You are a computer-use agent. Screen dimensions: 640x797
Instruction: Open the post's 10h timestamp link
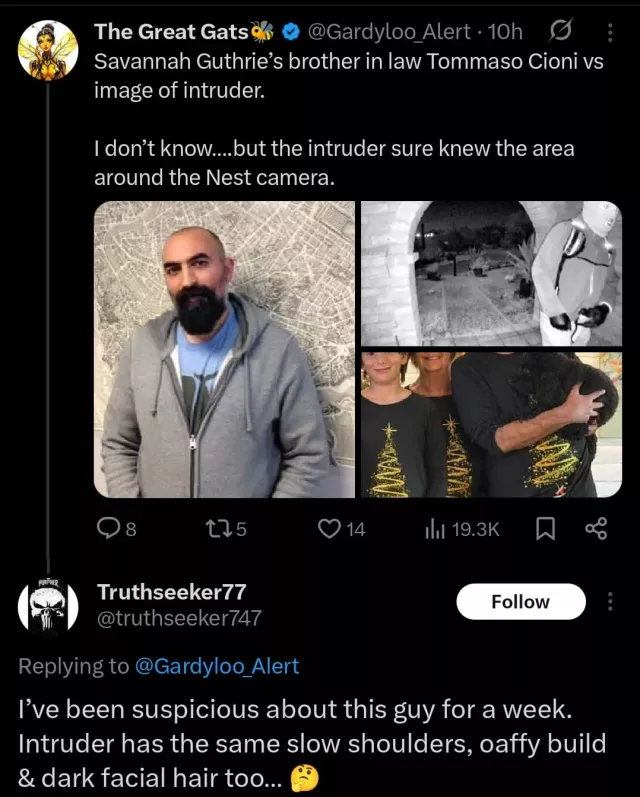(504, 32)
